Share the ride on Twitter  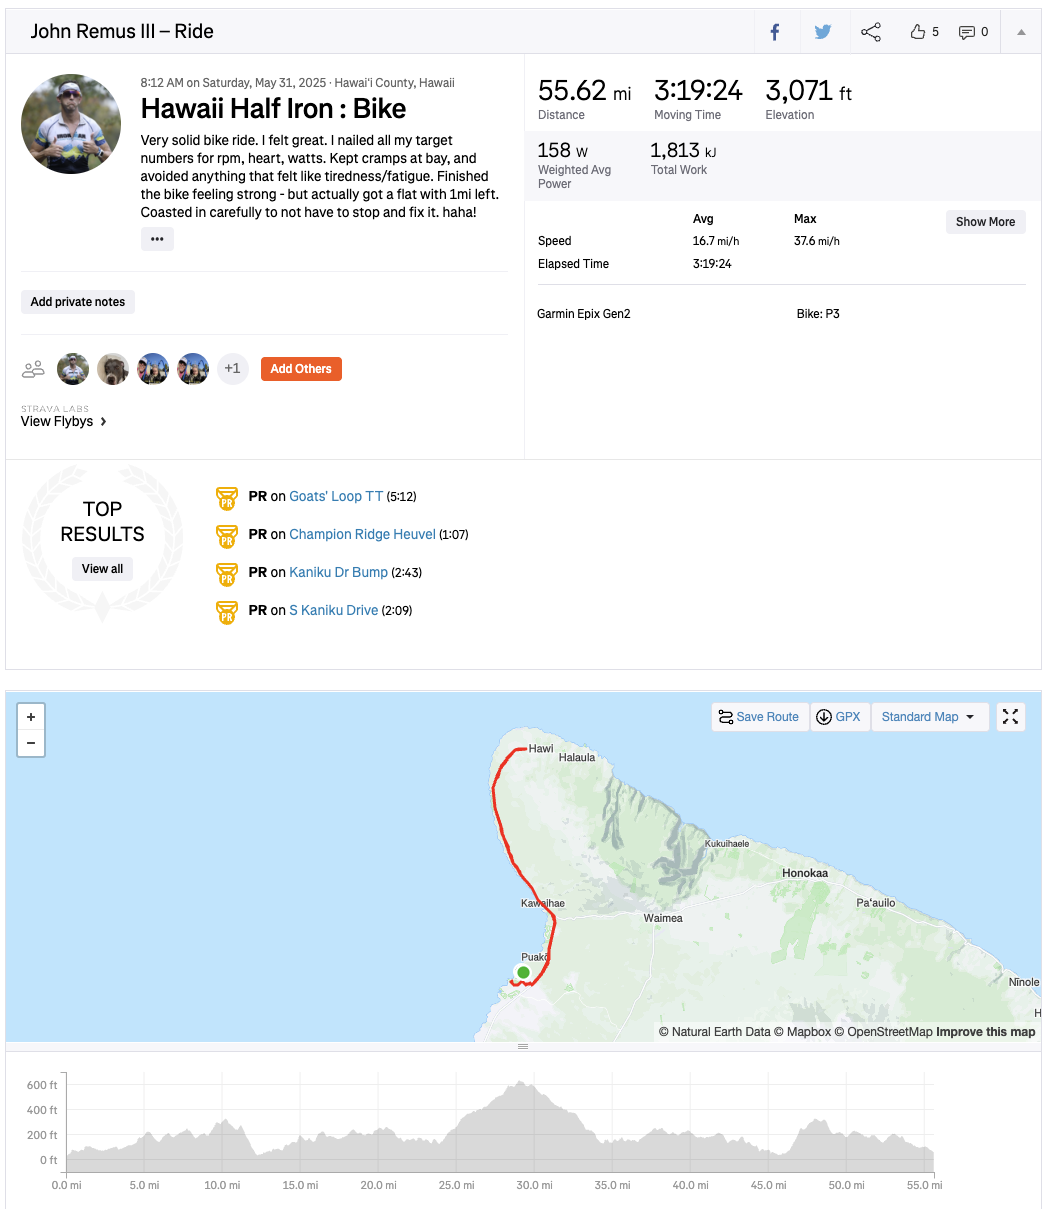822,32
